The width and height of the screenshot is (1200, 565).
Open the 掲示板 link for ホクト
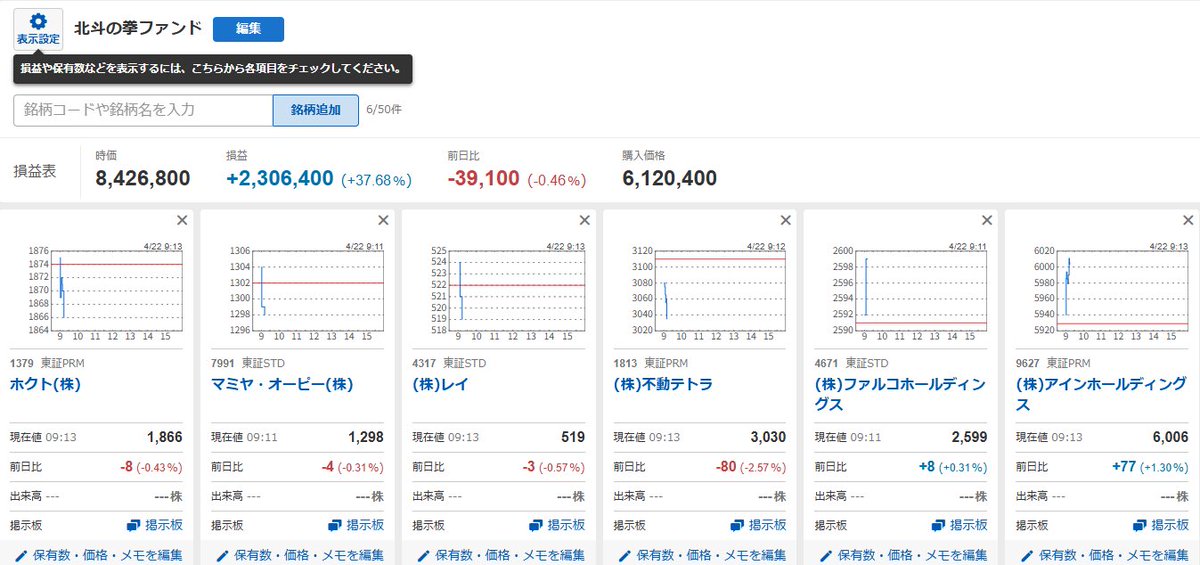[154, 525]
